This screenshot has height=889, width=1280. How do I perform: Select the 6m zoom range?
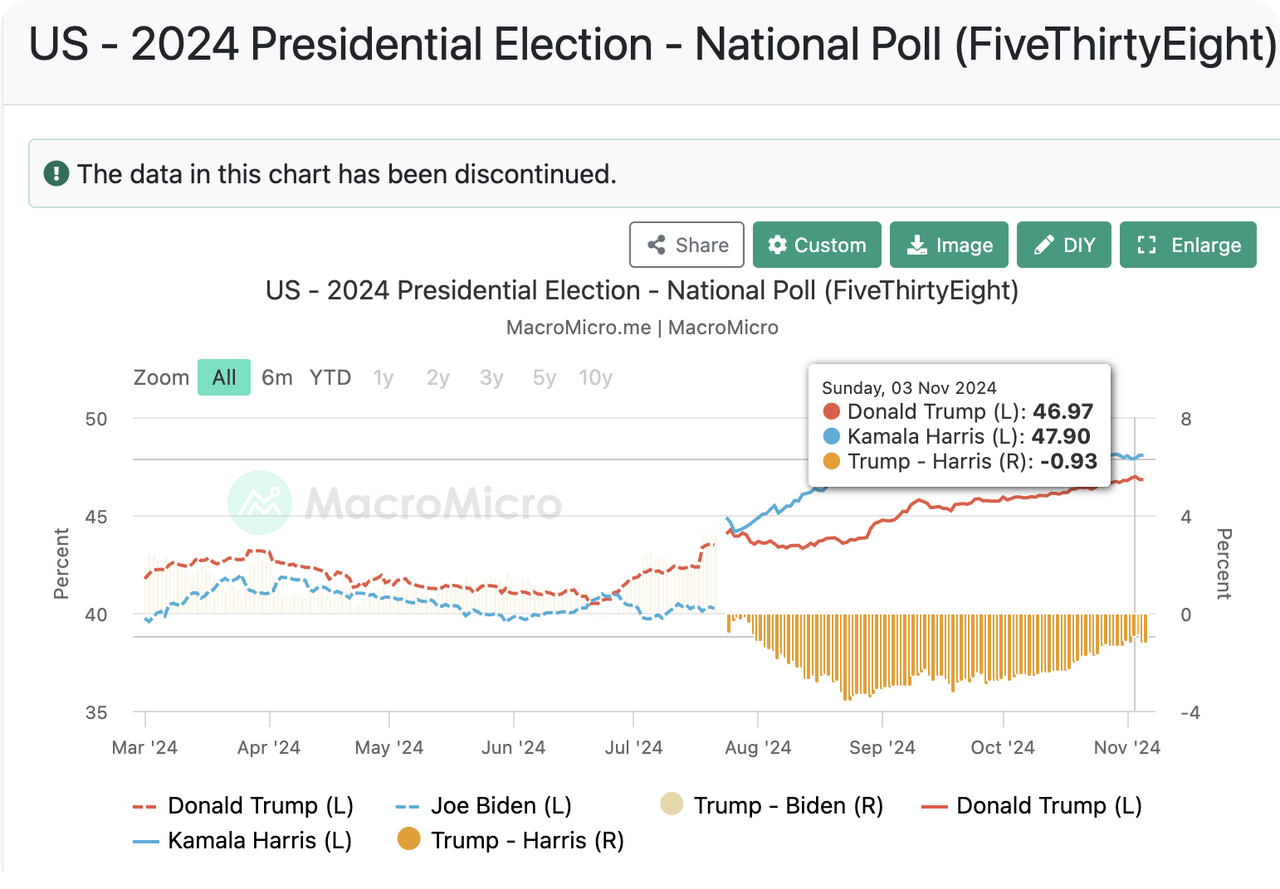pyautogui.click(x=277, y=377)
